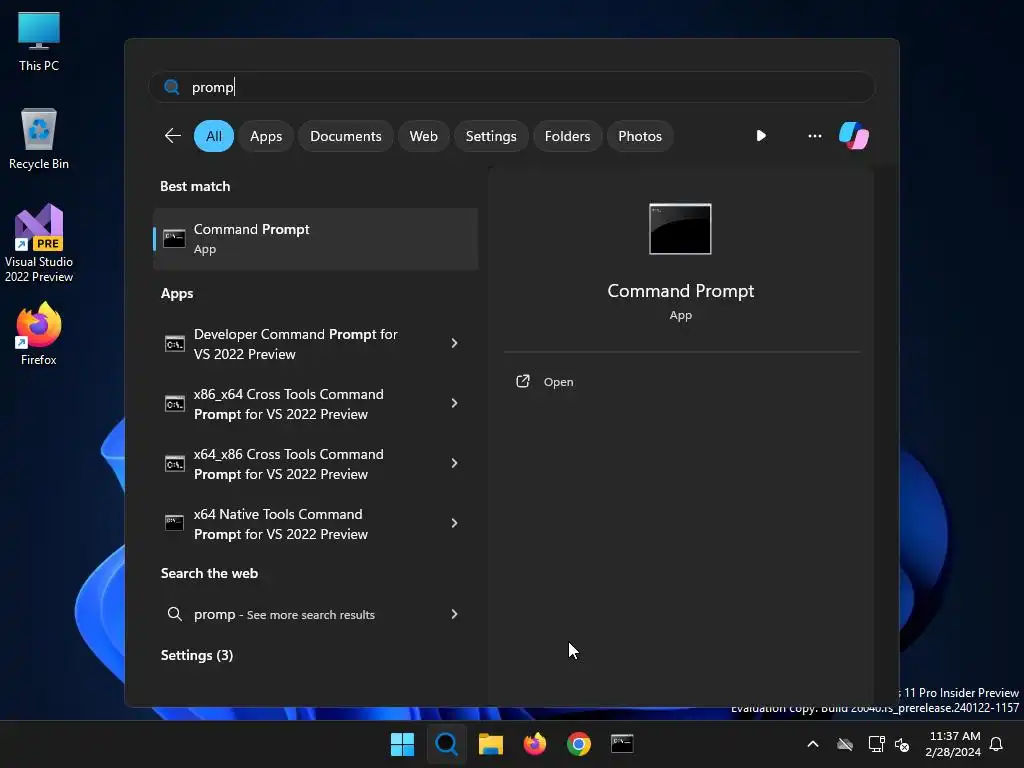Viewport: 1024px width, 768px height.
Task: Open Recycle Bin desktop icon
Action: tap(39, 139)
